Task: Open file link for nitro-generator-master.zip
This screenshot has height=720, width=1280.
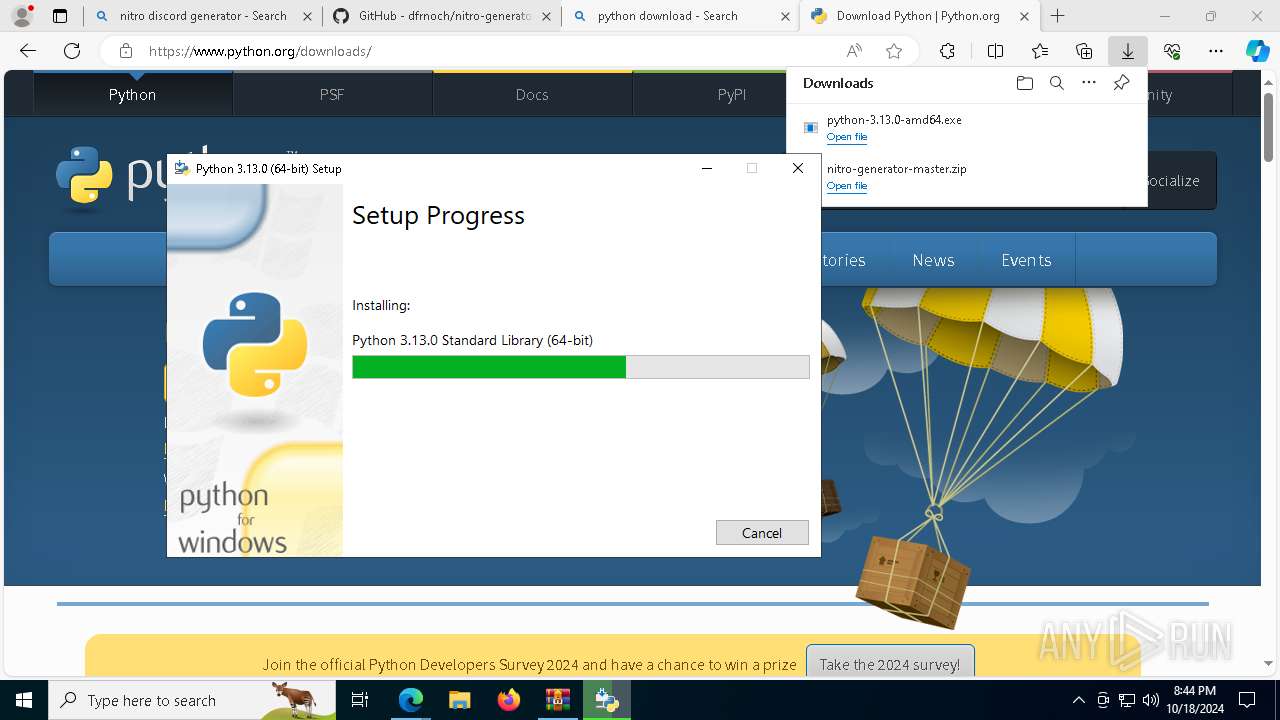Action: (x=847, y=186)
